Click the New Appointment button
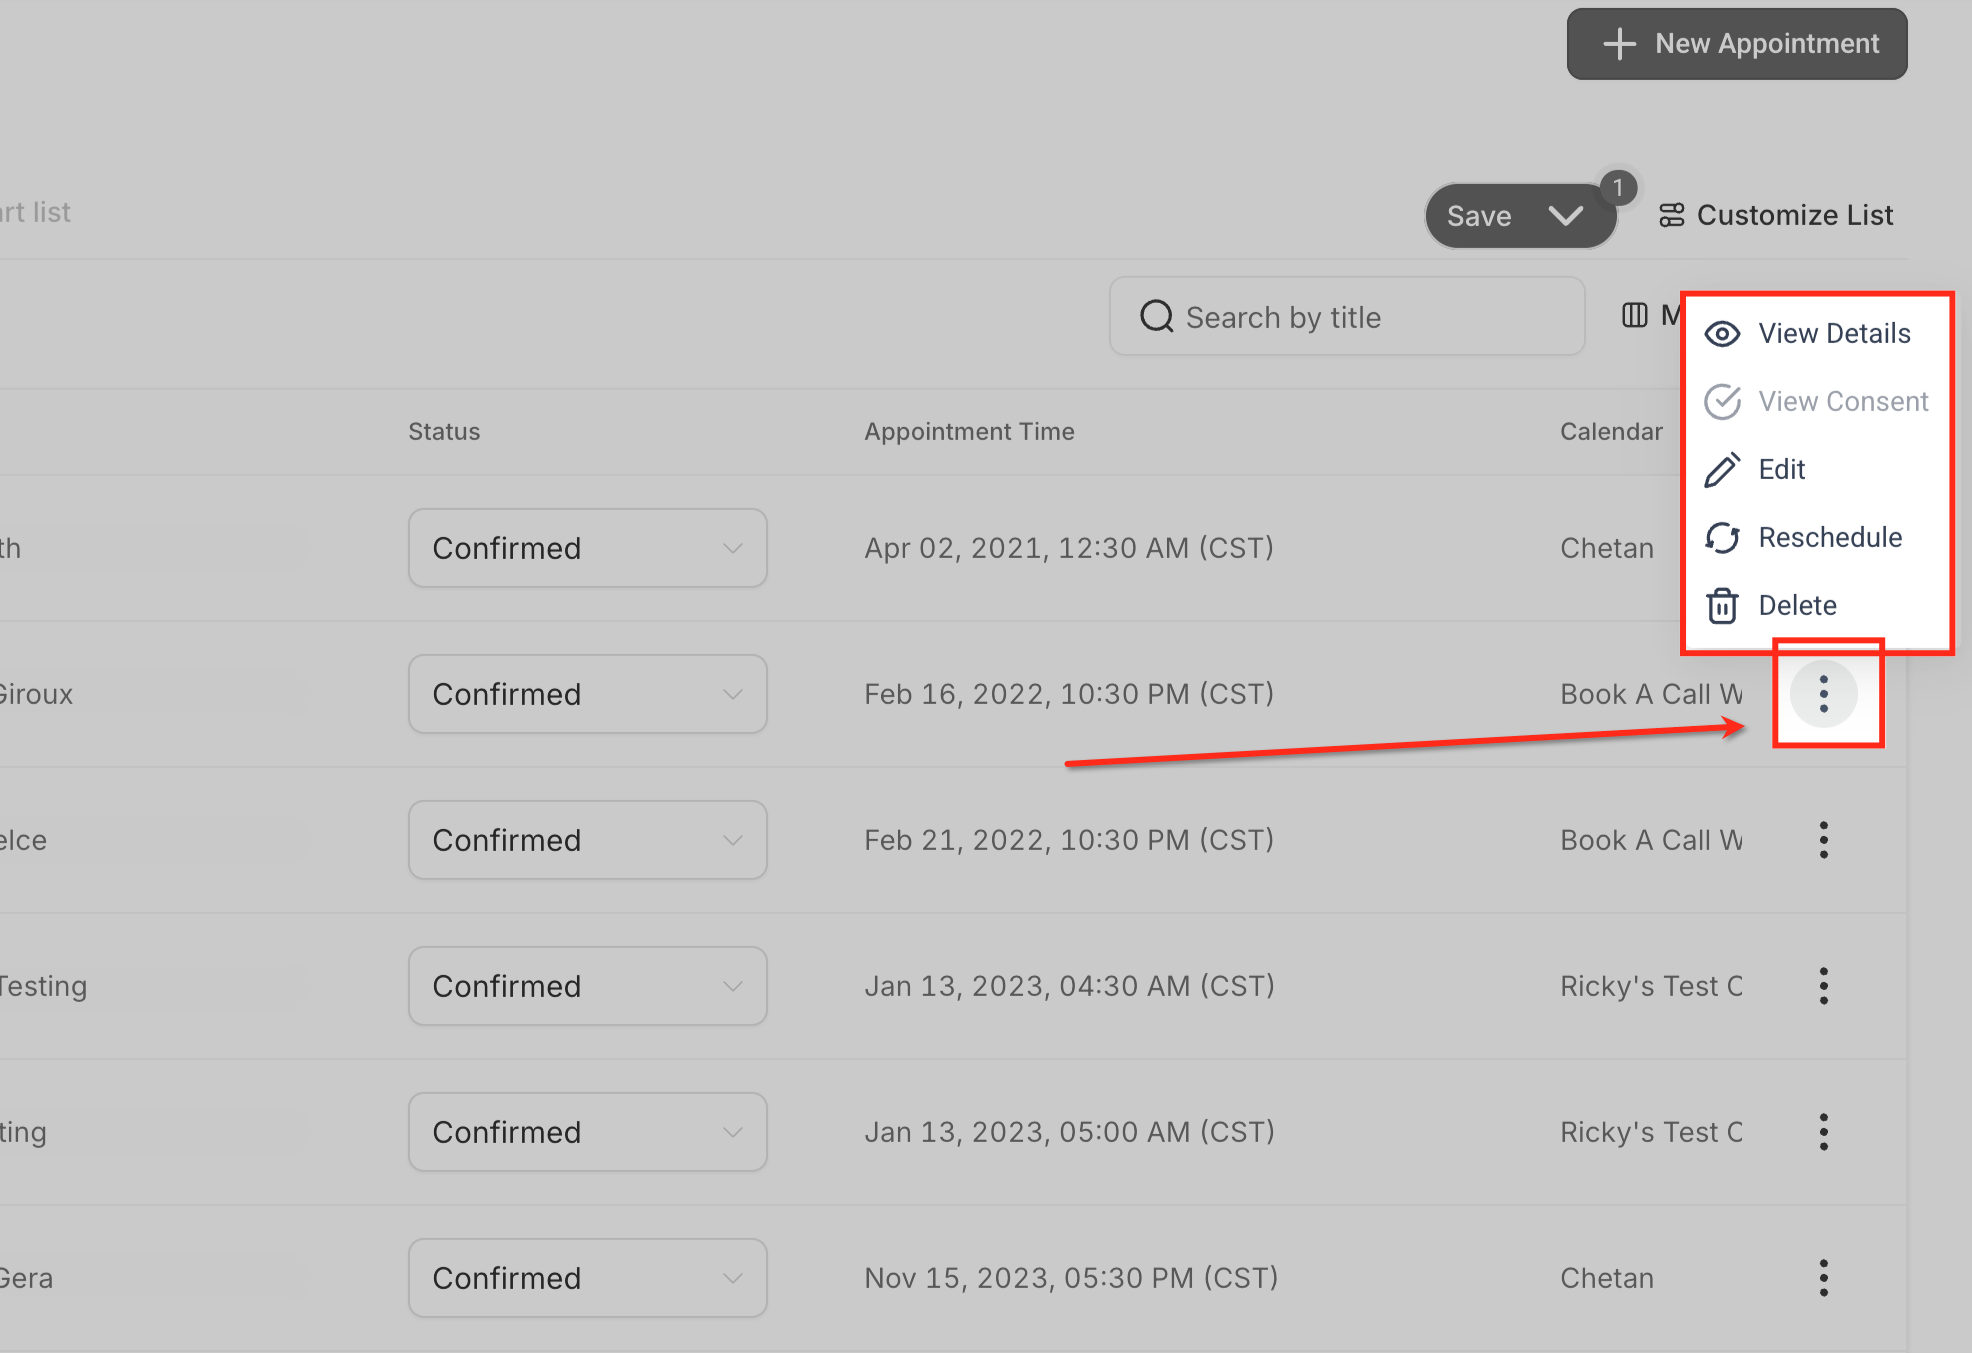The height and width of the screenshot is (1353, 1972). coord(1737,44)
